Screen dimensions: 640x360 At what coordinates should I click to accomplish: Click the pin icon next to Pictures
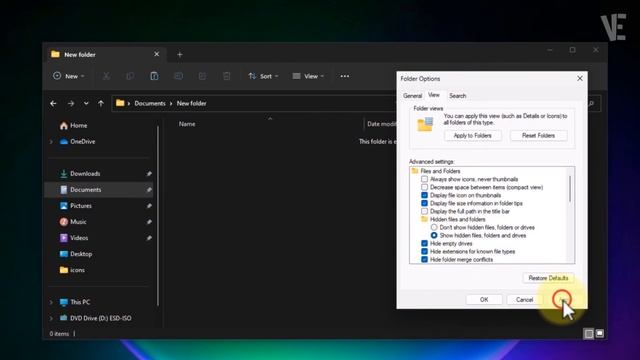149,206
